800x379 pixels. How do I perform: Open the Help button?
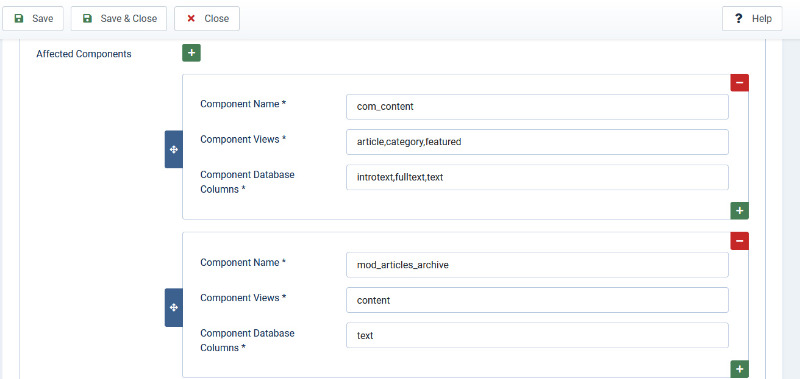[x=752, y=18]
